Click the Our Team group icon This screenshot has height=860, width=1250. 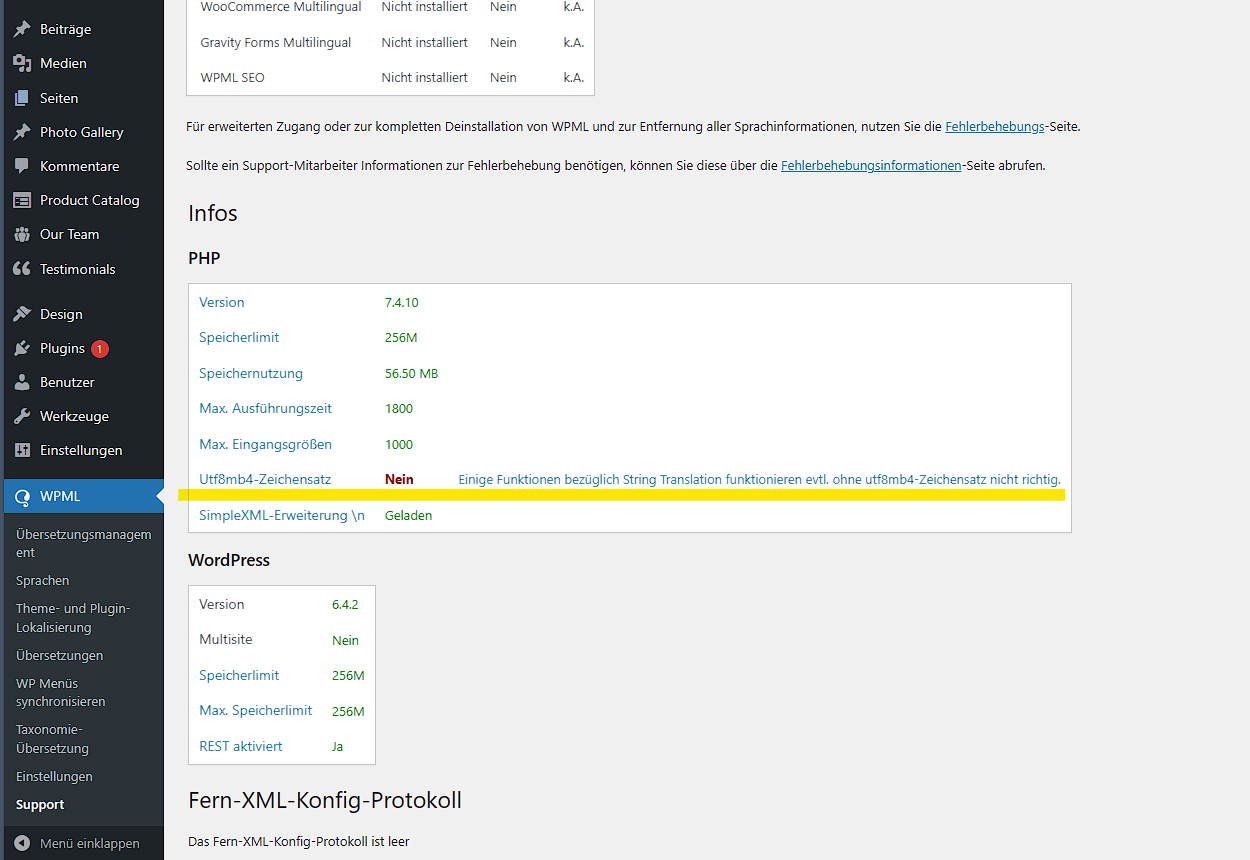click(22, 234)
